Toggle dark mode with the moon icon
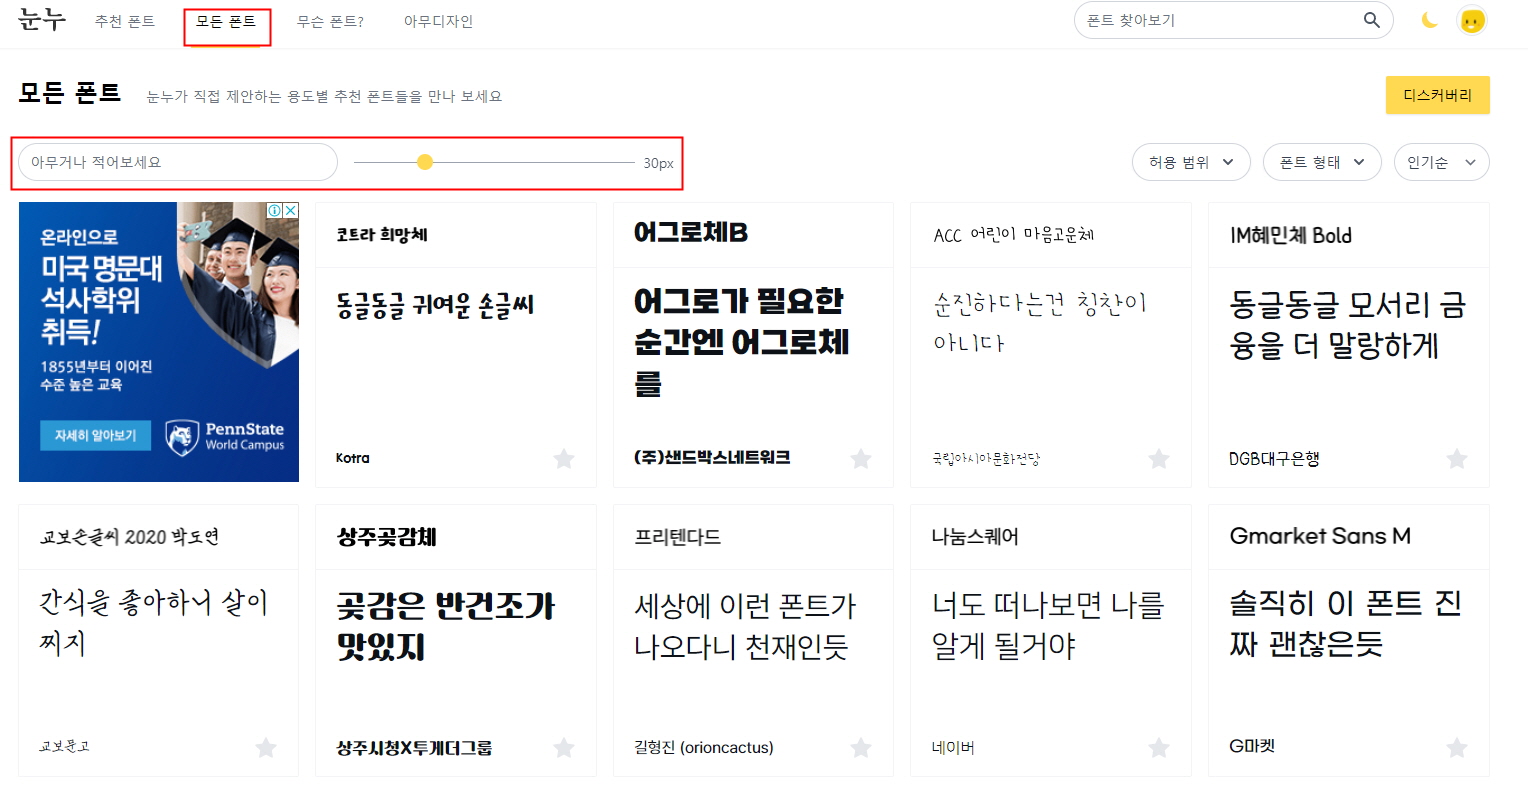The height and width of the screenshot is (790, 1528). (x=1430, y=20)
